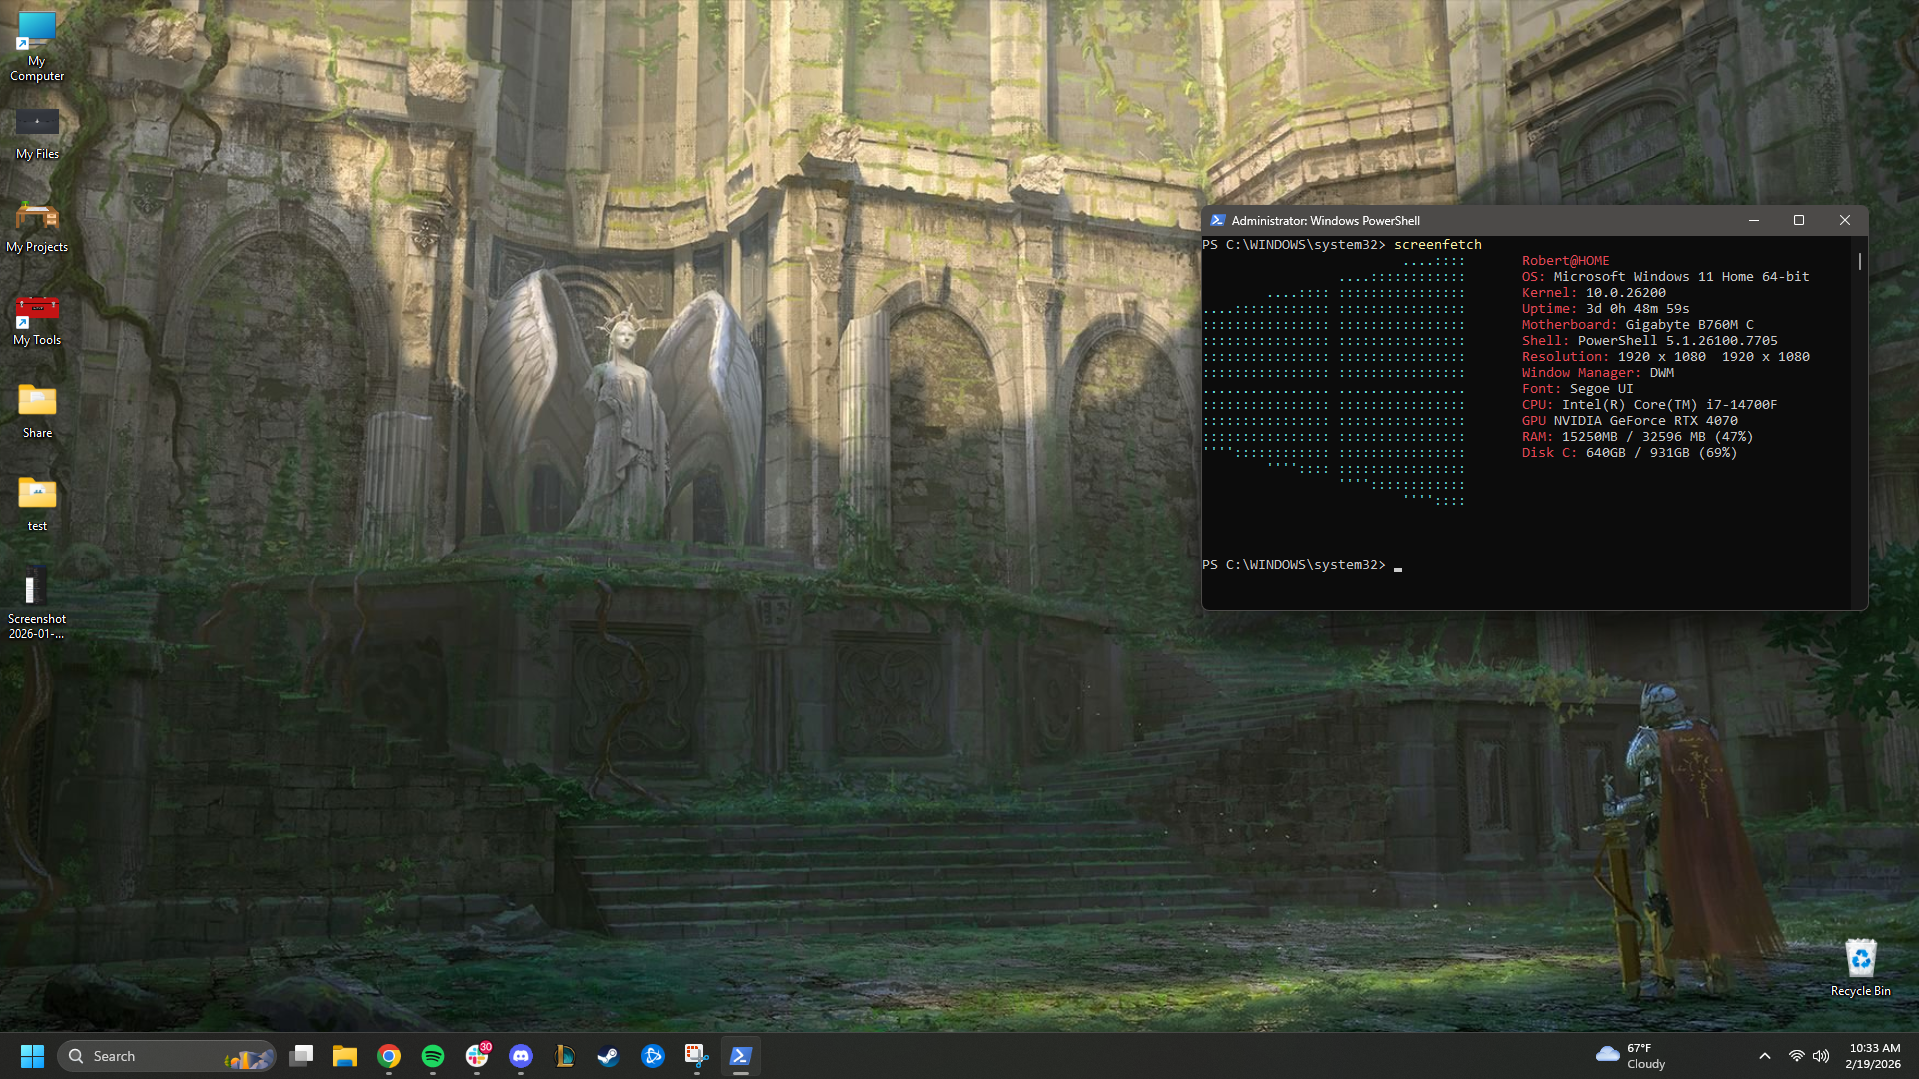Open Wi-Fi network settings in tray
1919x1079 pixels.
point(1796,1056)
